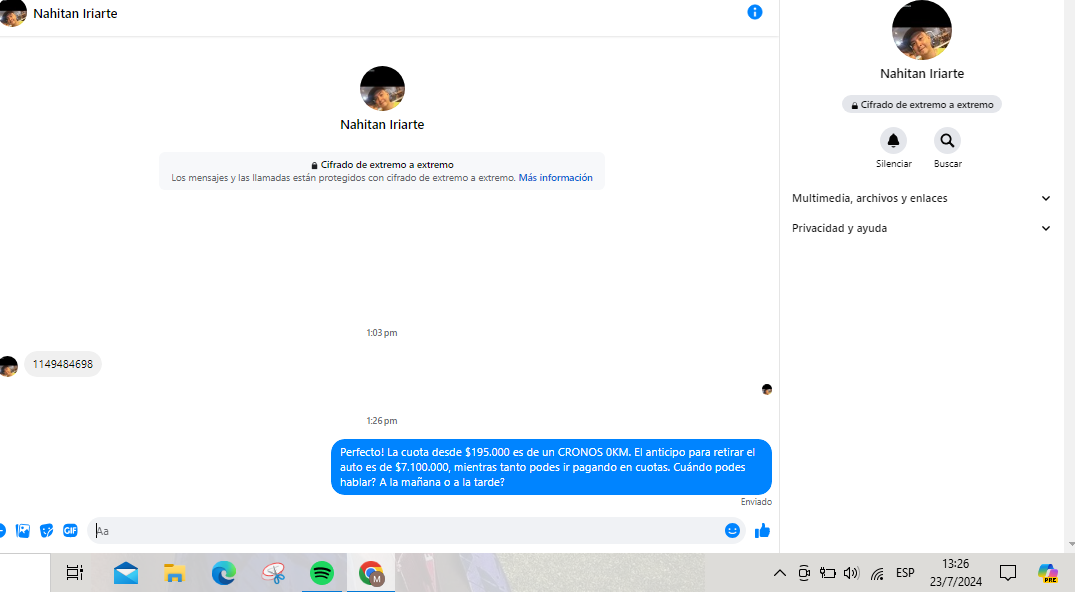Viewport: 1075px width, 592px height.
Task: Switch to Spotify on the taskbar
Action: [x=322, y=573]
